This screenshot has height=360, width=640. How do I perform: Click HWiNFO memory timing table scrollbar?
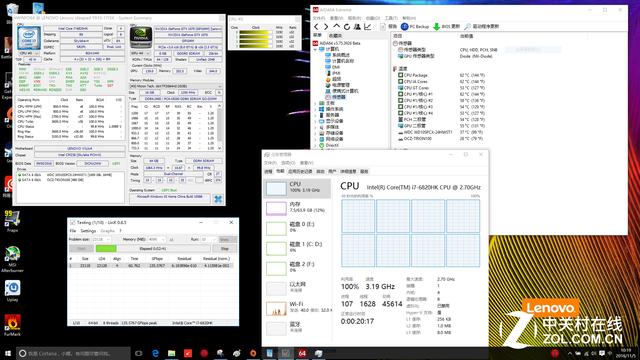pyautogui.click(x=220, y=127)
